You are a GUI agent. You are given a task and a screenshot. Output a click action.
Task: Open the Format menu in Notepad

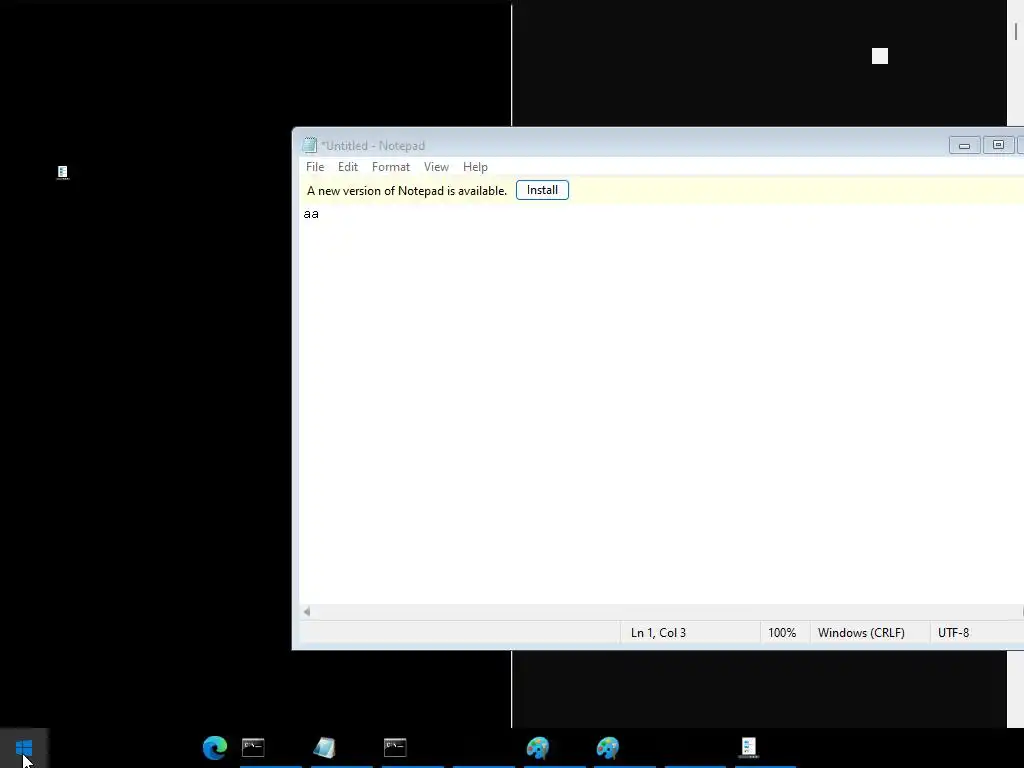click(x=391, y=167)
